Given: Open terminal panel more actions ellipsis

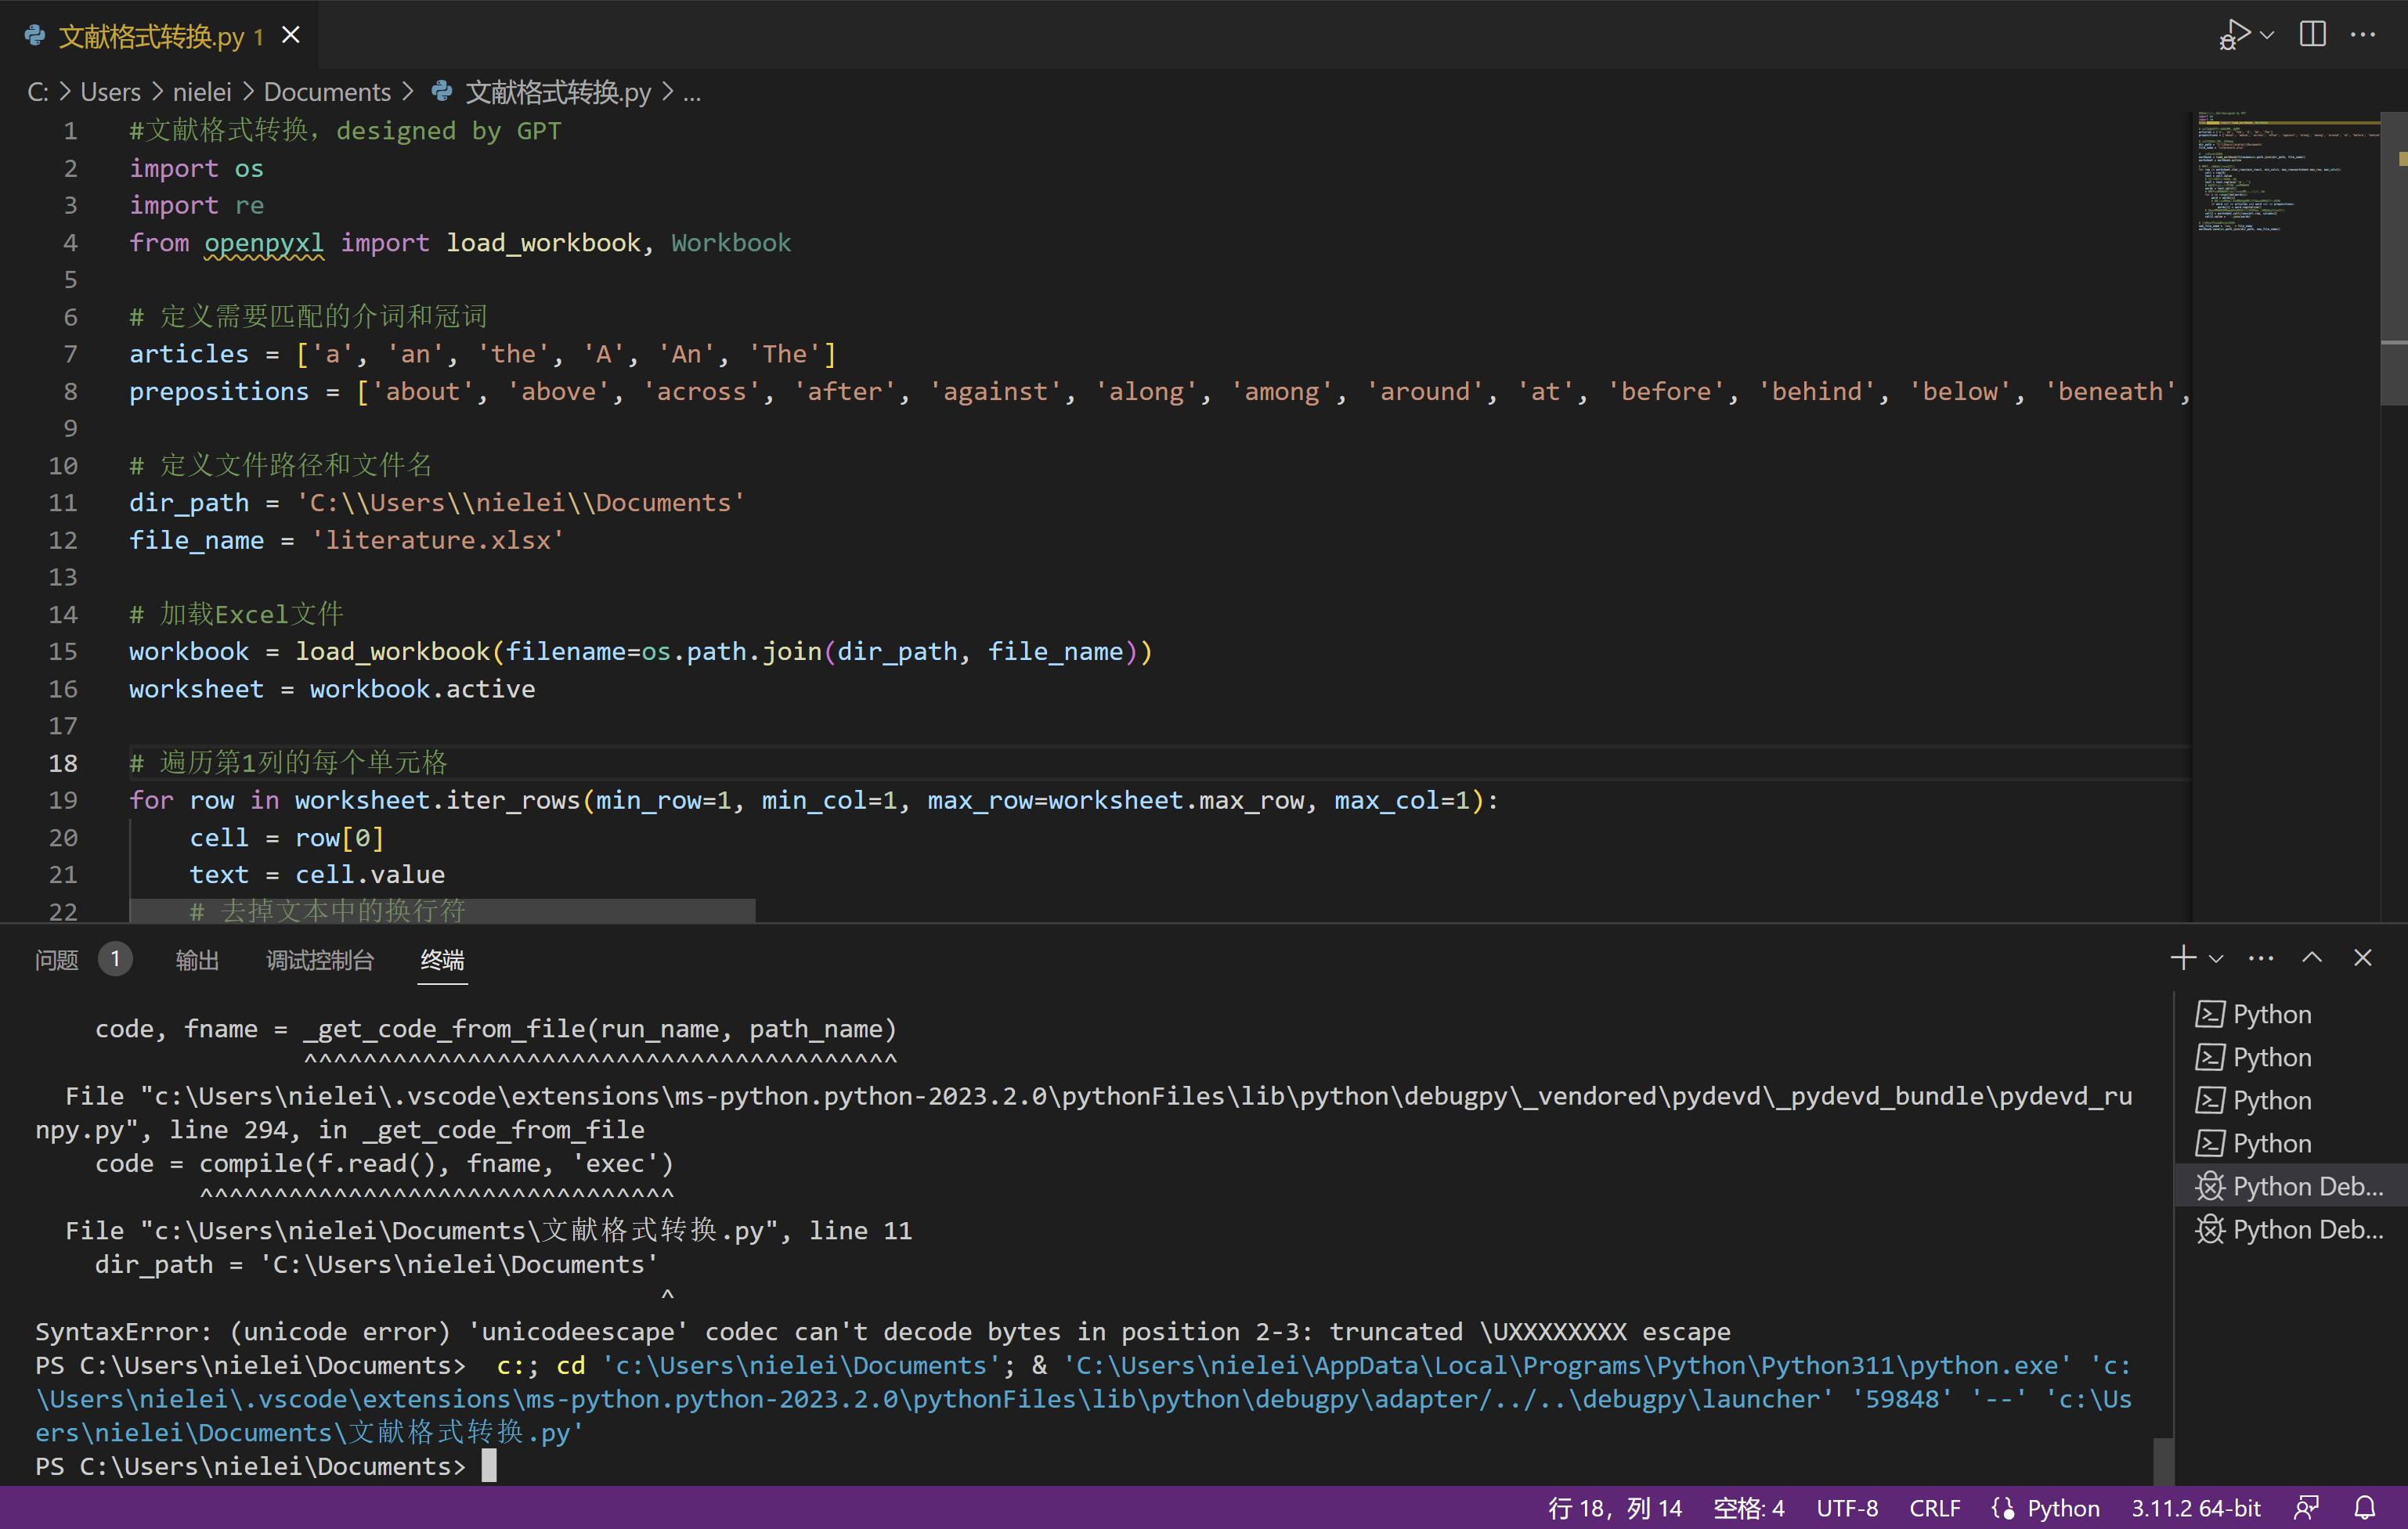Looking at the screenshot, I should pyautogui.click(x=2261, y=958).
